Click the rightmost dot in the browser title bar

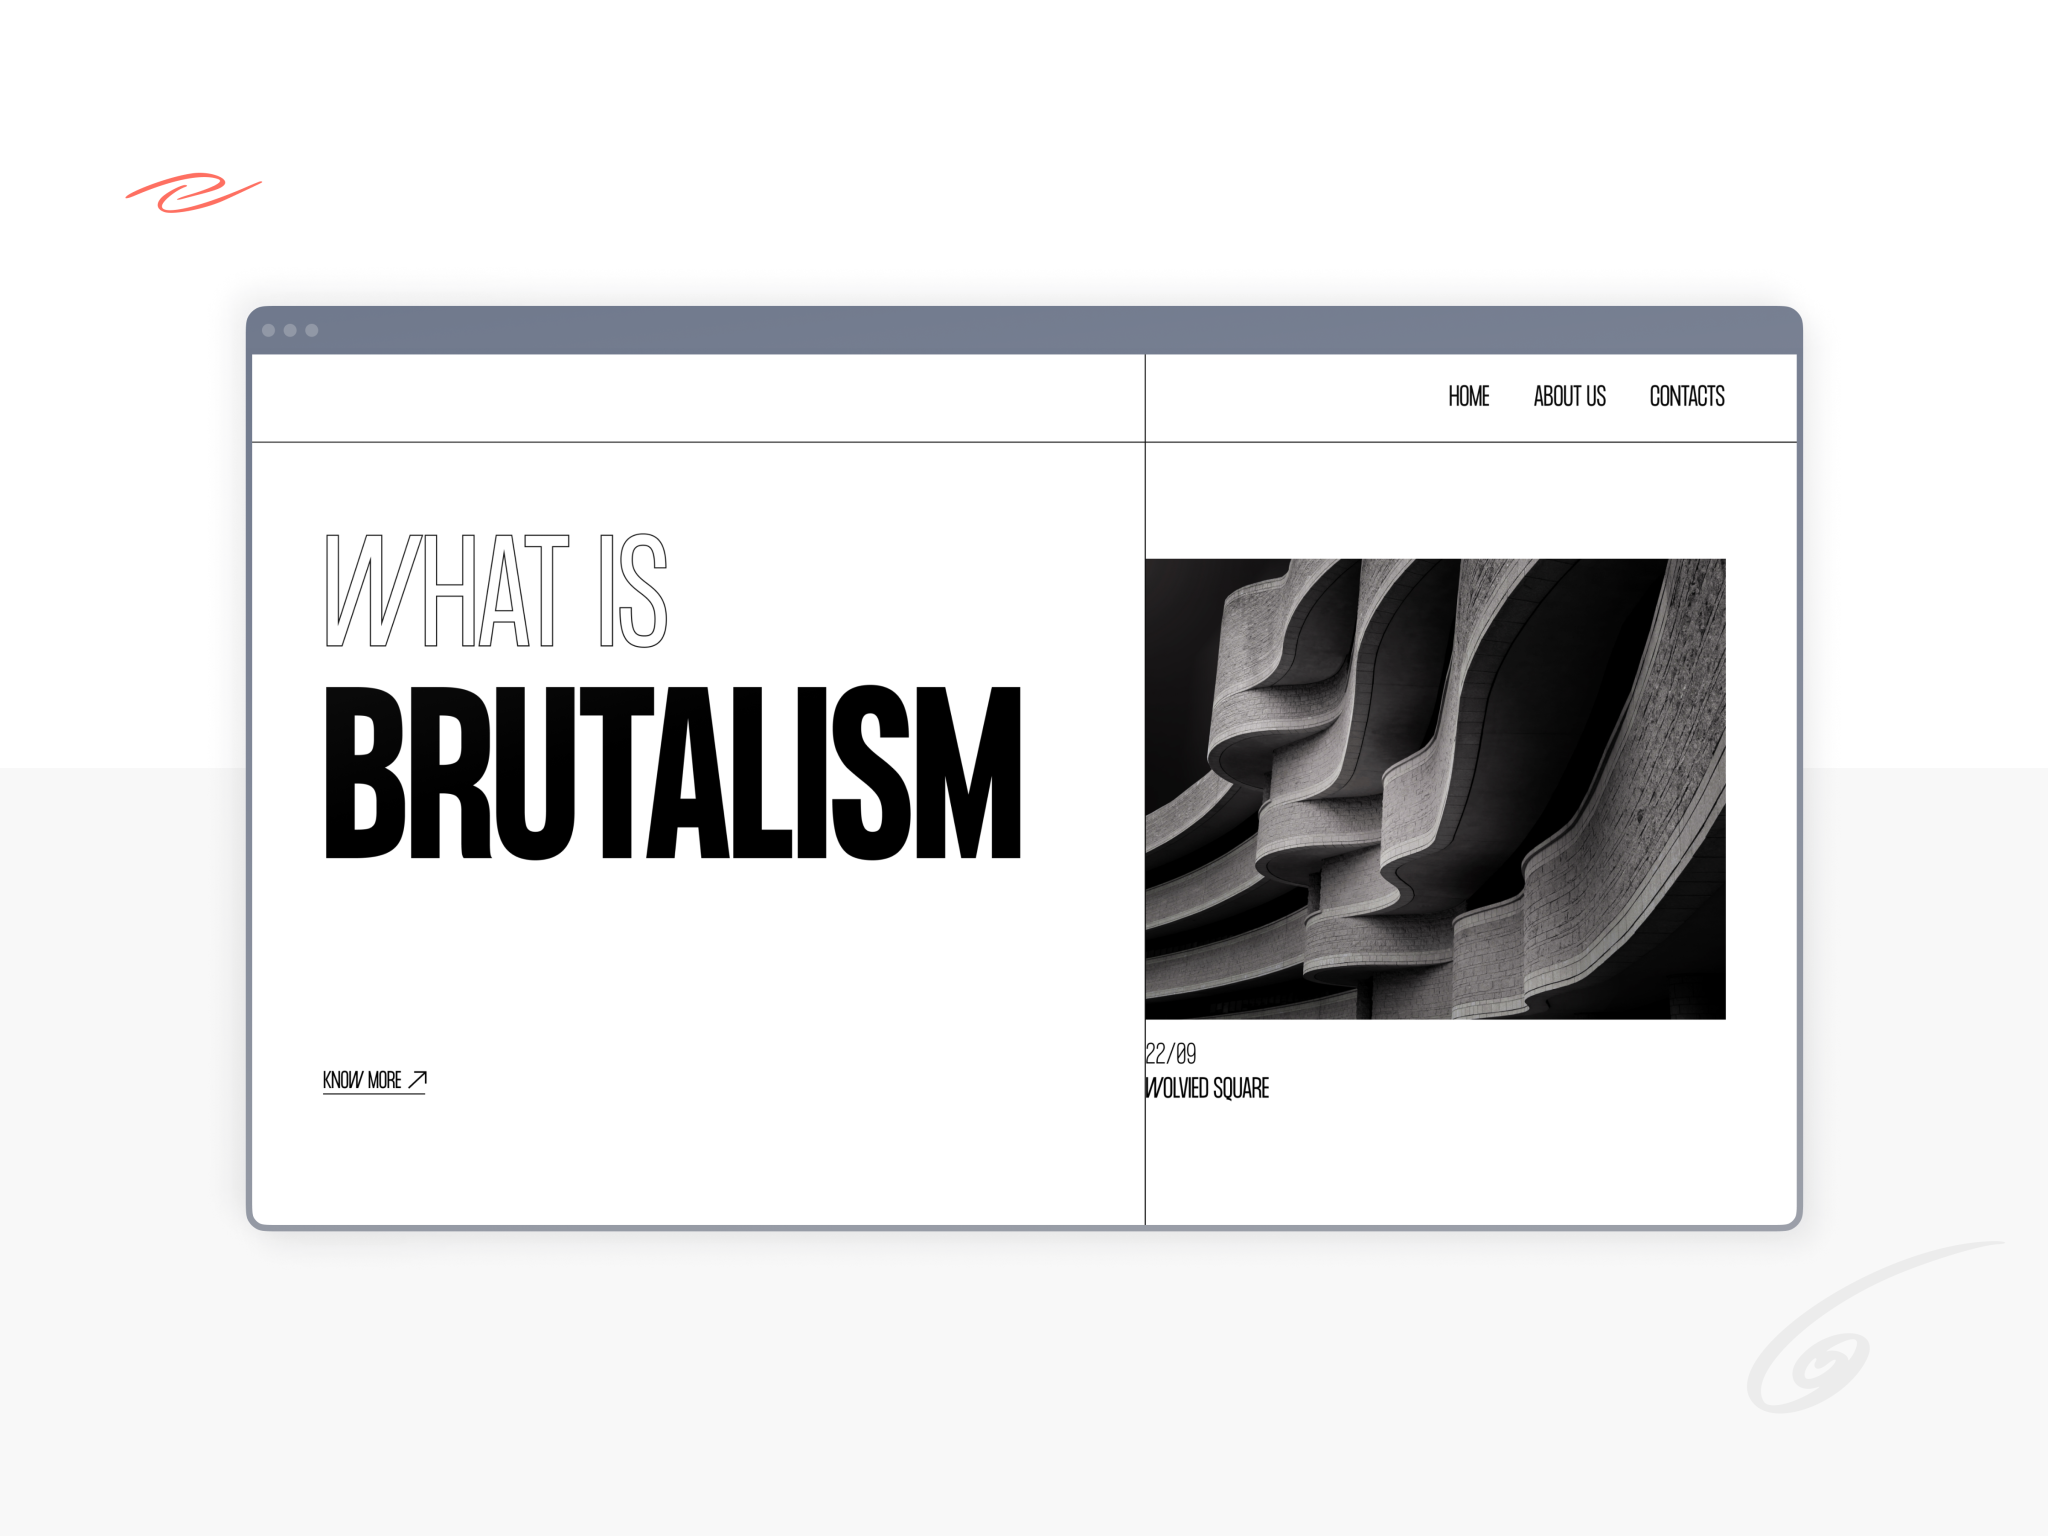(314, 330)
